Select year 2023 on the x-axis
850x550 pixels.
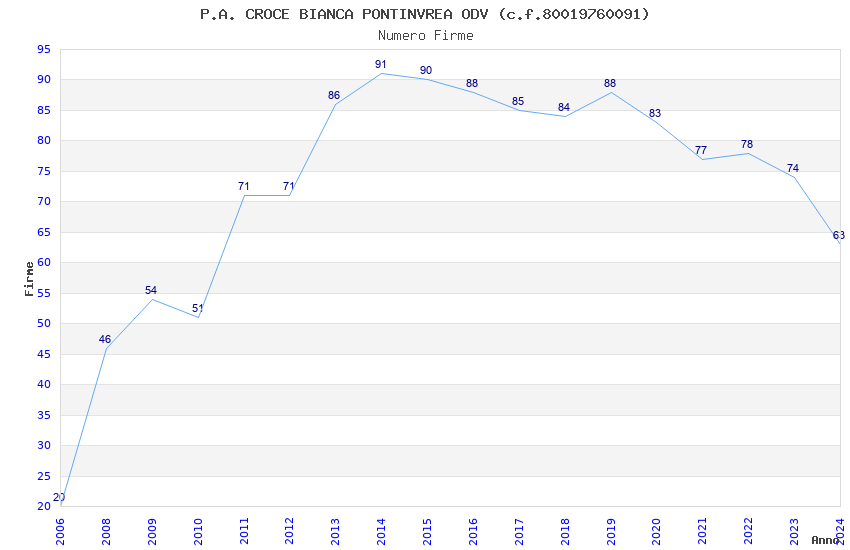794,531
